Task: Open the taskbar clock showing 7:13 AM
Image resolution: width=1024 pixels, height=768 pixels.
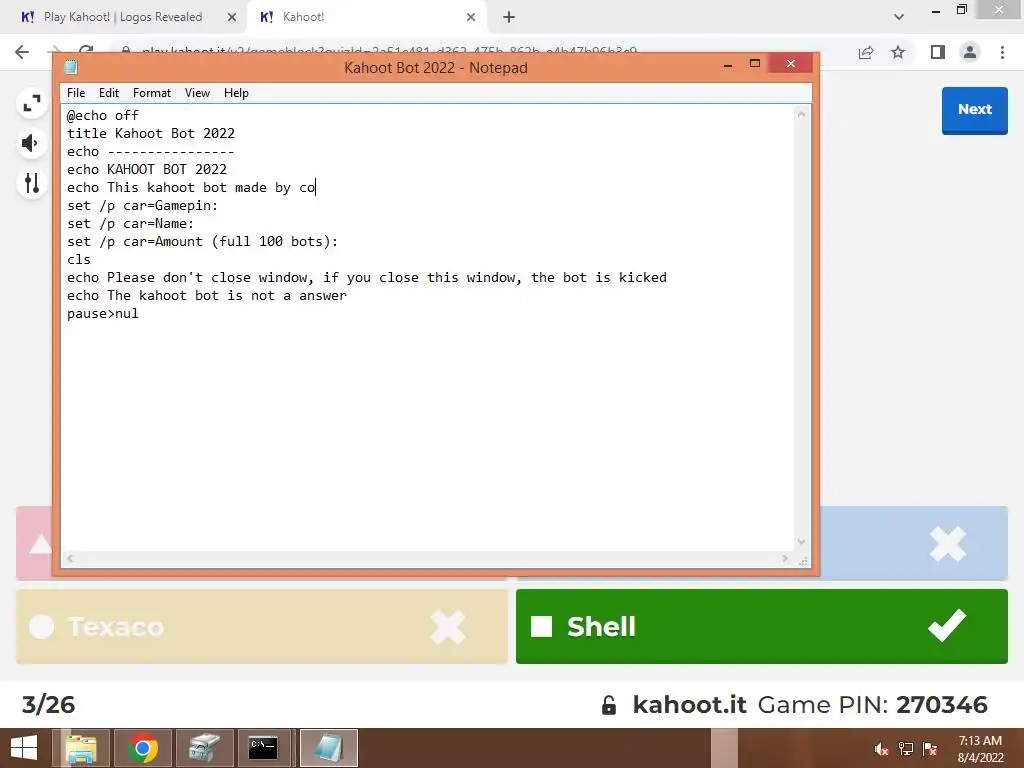Action: 980,749
